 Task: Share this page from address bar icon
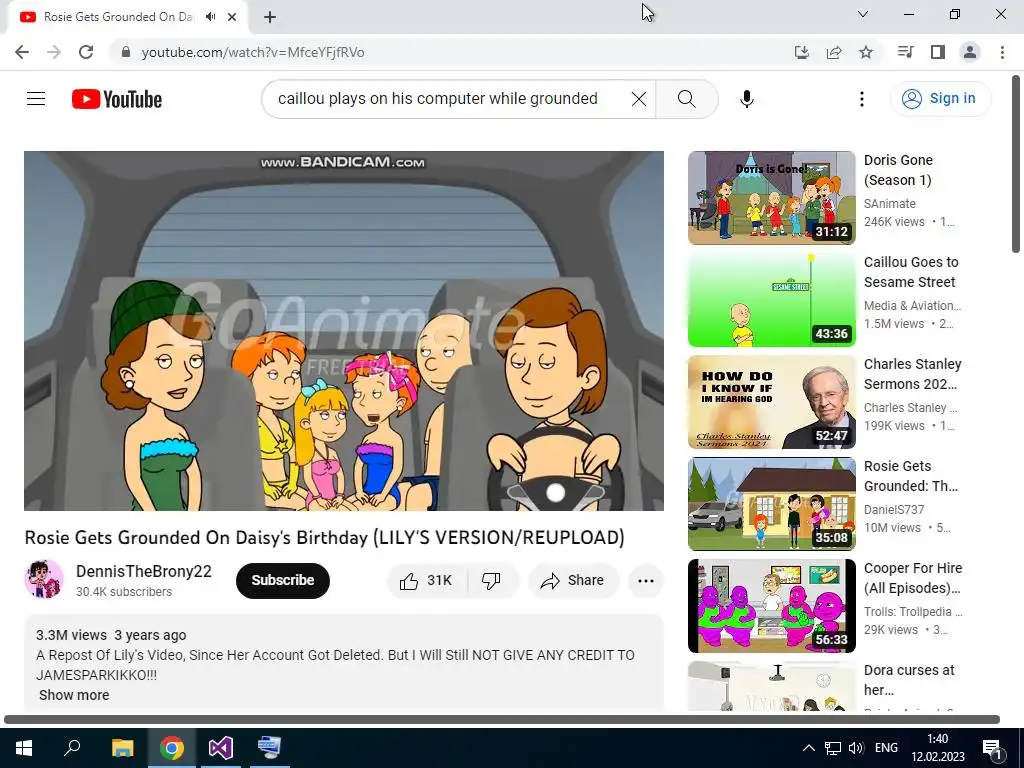[834, 52]
